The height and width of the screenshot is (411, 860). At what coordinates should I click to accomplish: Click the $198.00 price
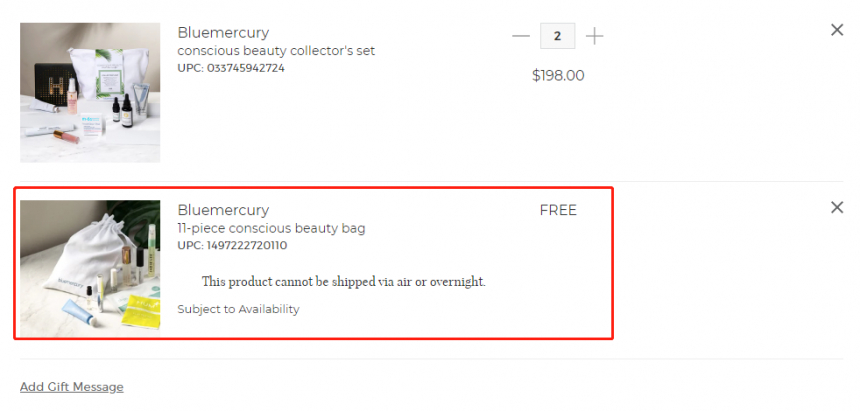click(558, 76)
